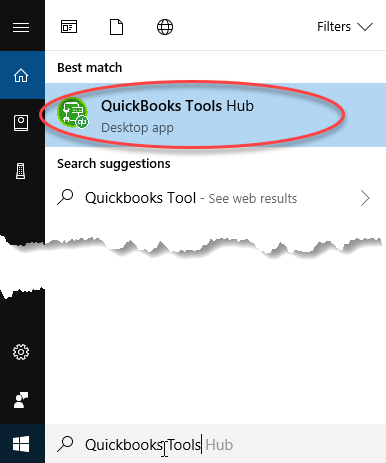Click the QuickBooks Tools Hub app icon
This screenshot has height=463, width=386.
tap(73, 113)
